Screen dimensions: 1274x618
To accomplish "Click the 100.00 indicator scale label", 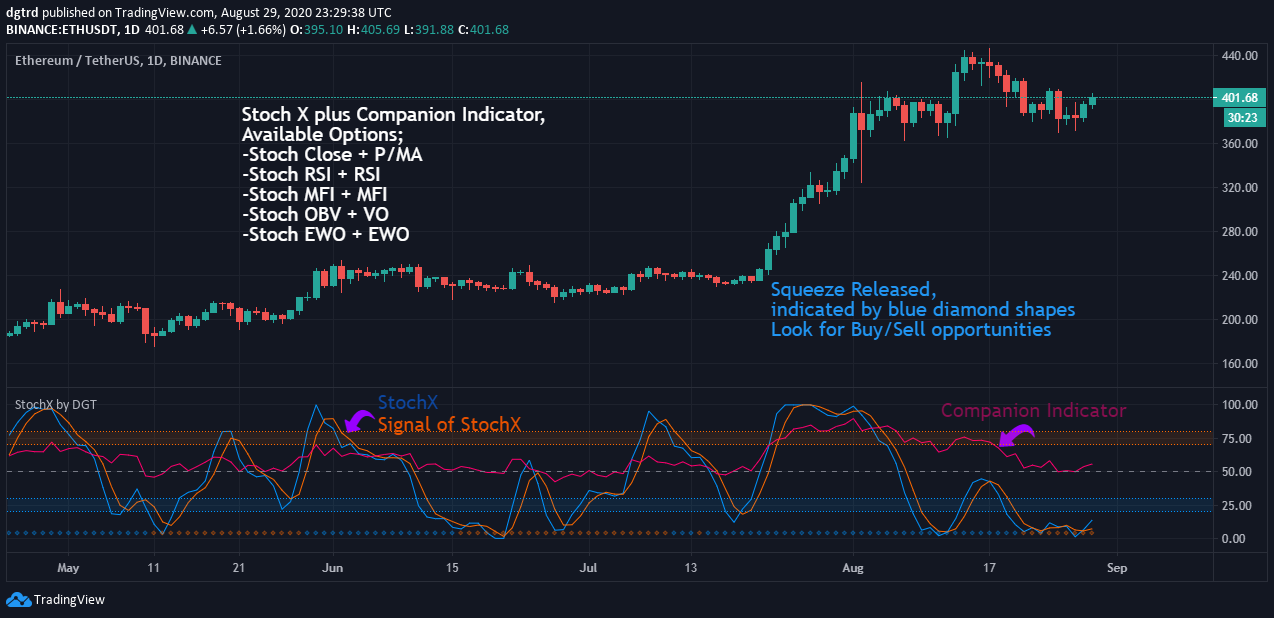I will [x=1239, y=405].
